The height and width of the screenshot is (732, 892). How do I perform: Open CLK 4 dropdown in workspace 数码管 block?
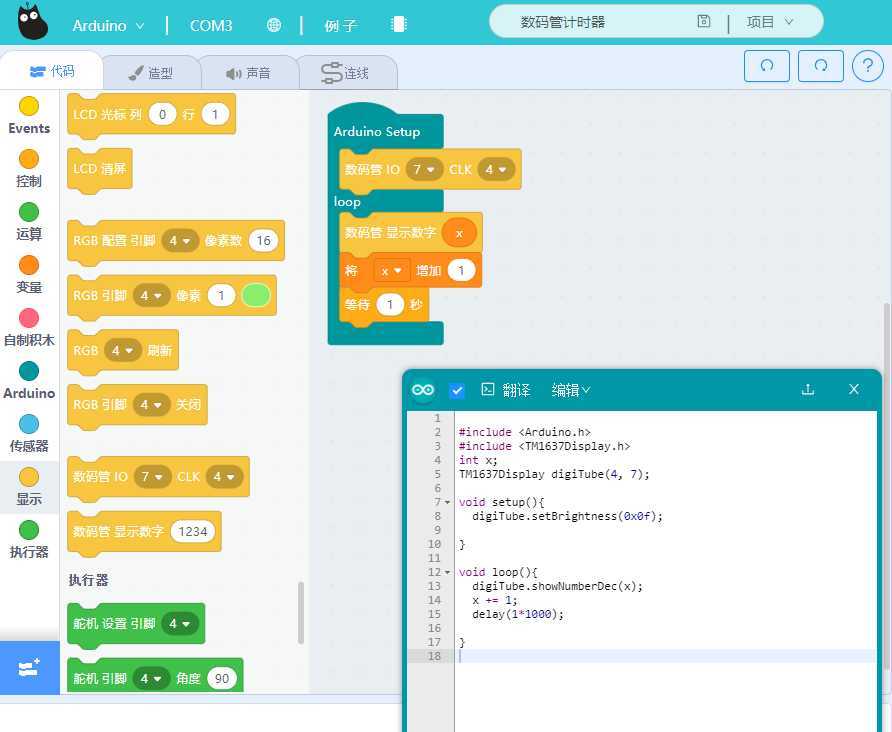tap(496, 169)
